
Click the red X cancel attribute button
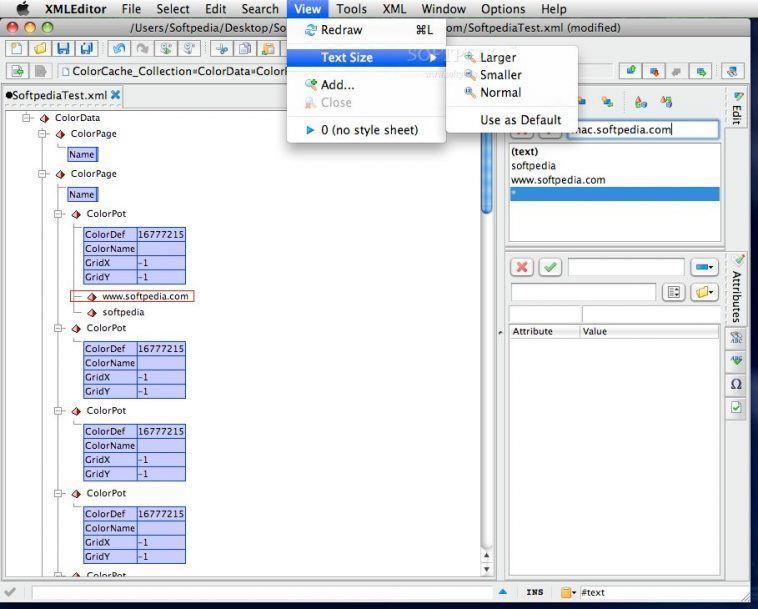click(x=522, y=267)
